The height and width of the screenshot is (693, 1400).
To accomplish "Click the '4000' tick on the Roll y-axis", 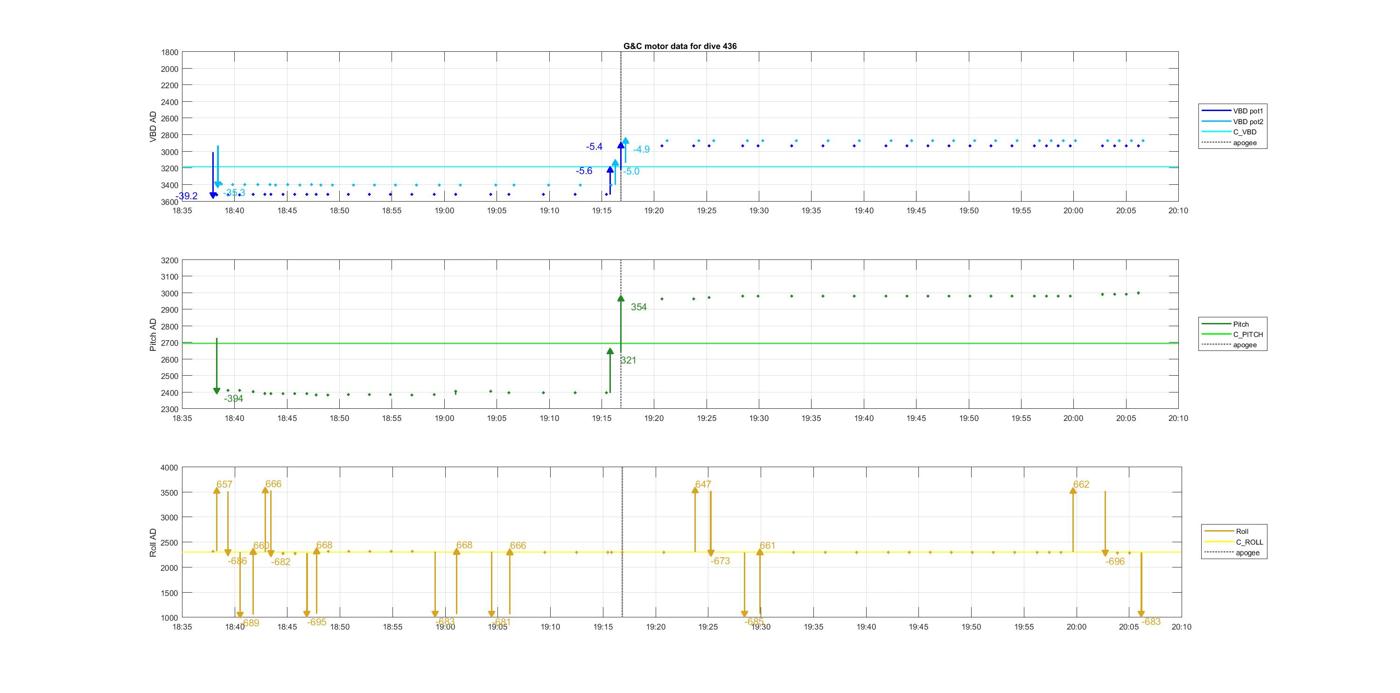I will click(x=170, y=468).
